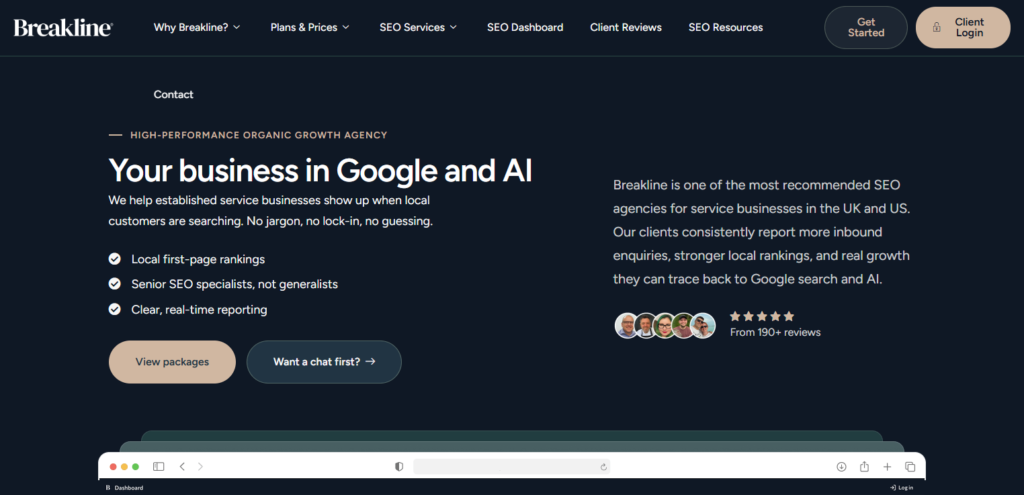The width and height of the screenshot is (1024, 495).
Task: Click the five-star rating
Action: pos(762,316)
